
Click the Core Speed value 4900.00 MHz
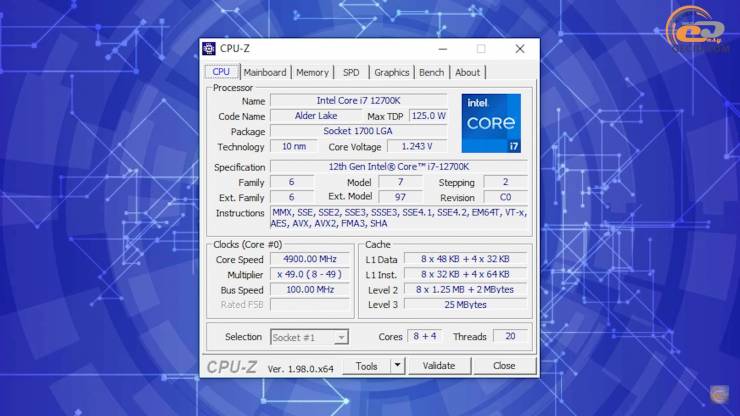point(310,259)
